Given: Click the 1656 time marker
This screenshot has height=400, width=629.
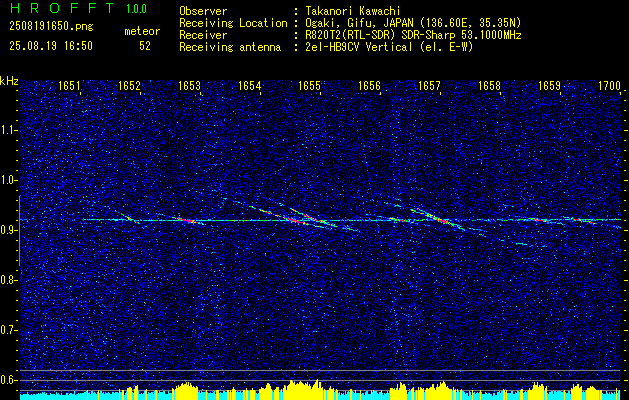Looking at the screenshot, I should (369, 86).
